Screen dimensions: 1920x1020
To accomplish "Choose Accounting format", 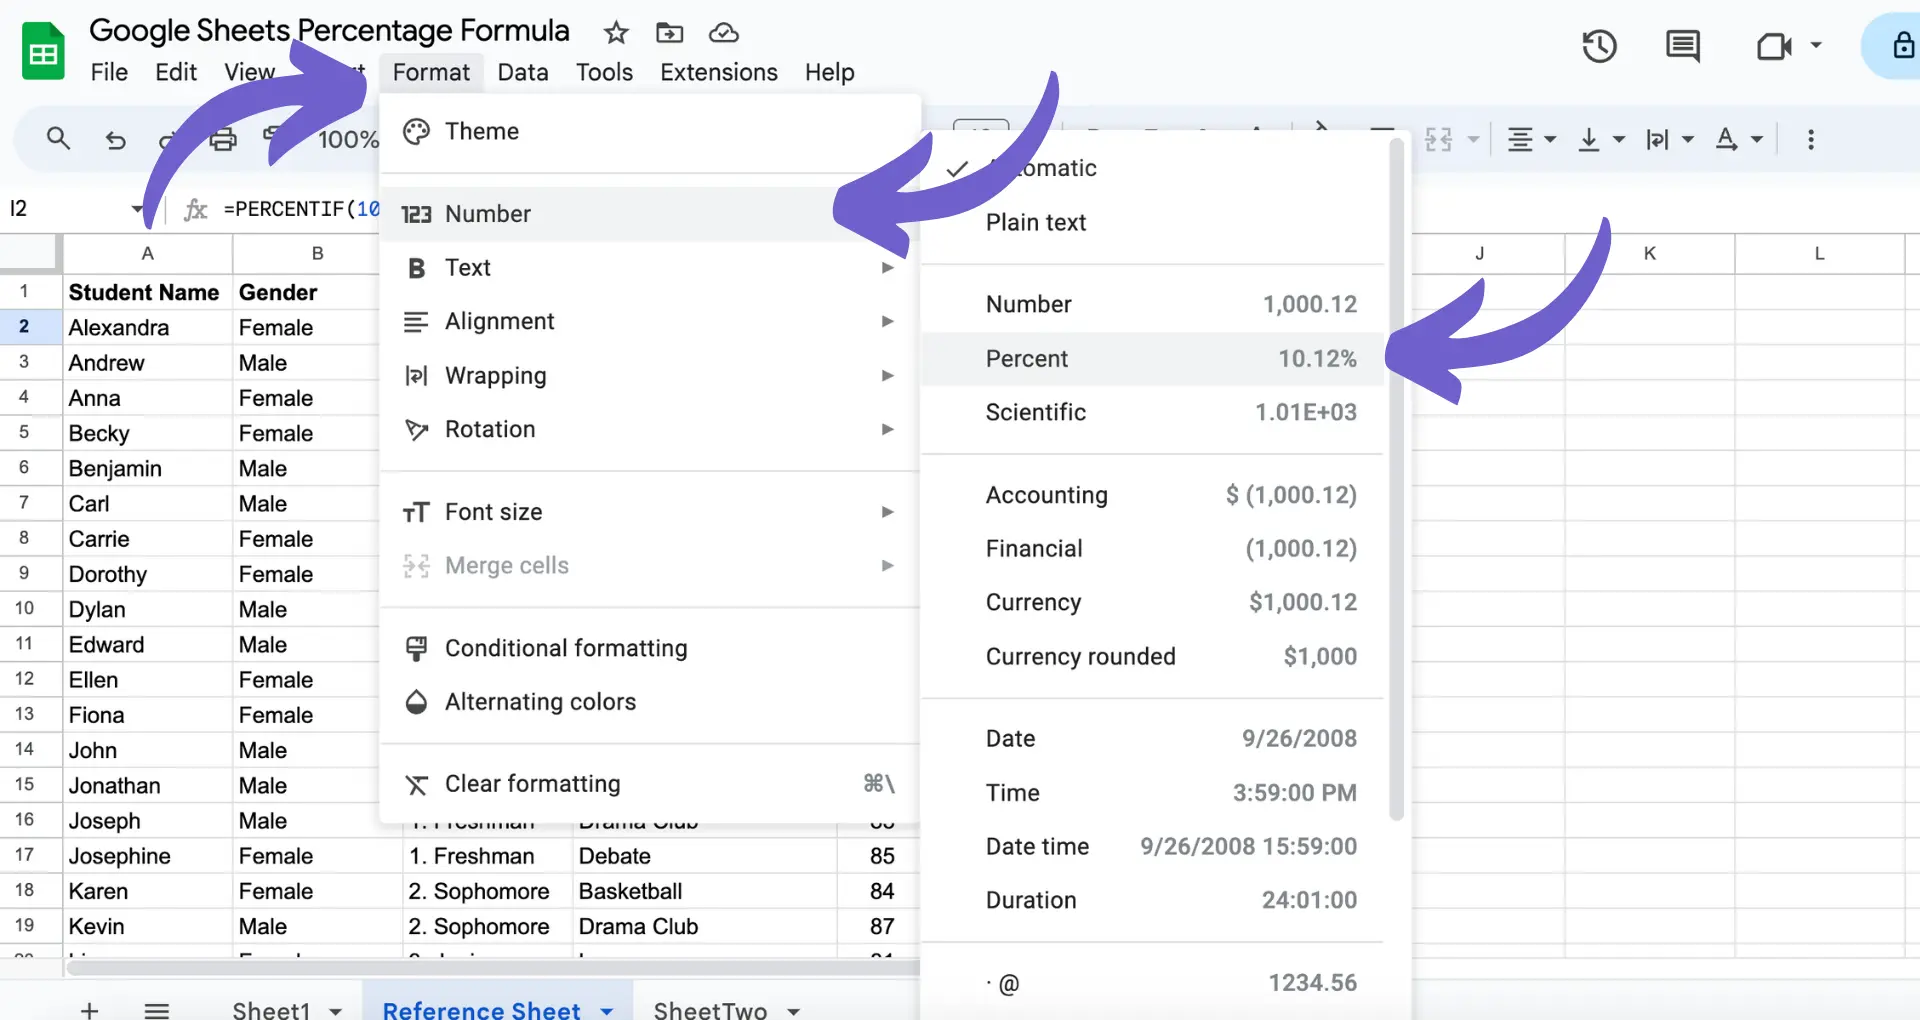I will click(x=1152, y=495).
